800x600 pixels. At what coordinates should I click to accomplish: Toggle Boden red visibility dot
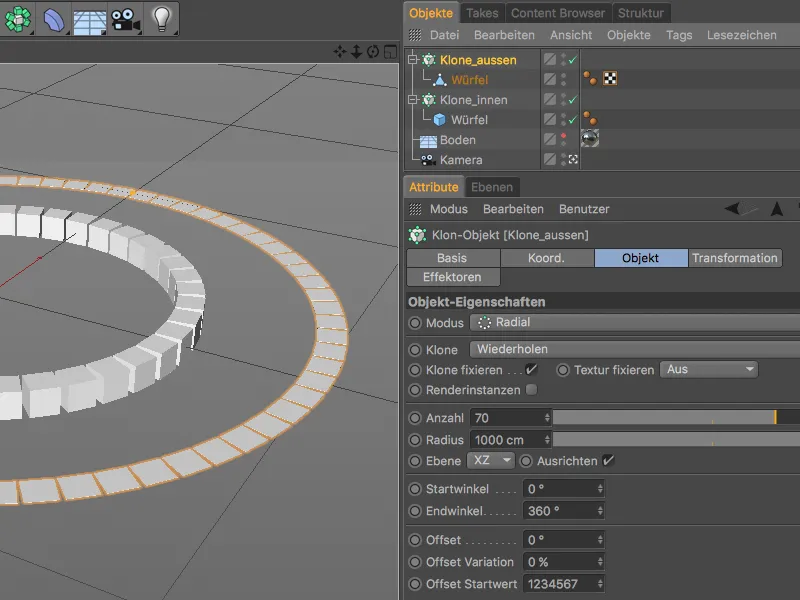(564, 136)
